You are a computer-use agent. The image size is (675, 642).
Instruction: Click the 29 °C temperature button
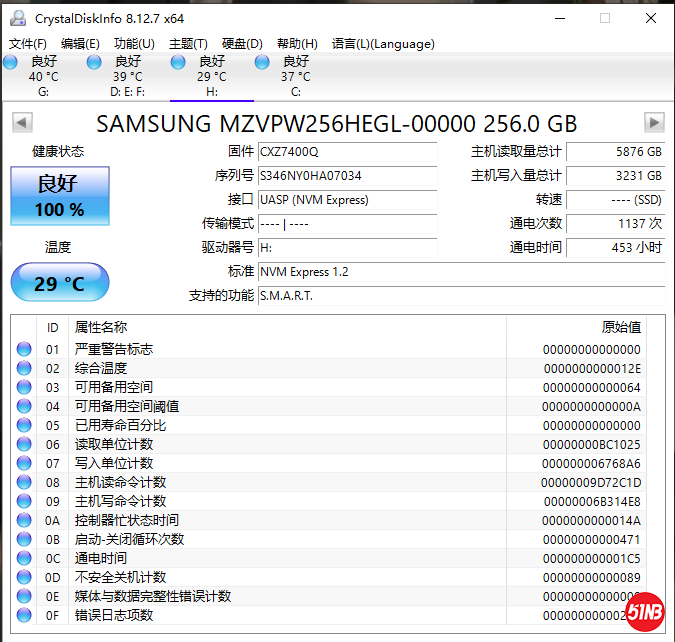(60, 283)
